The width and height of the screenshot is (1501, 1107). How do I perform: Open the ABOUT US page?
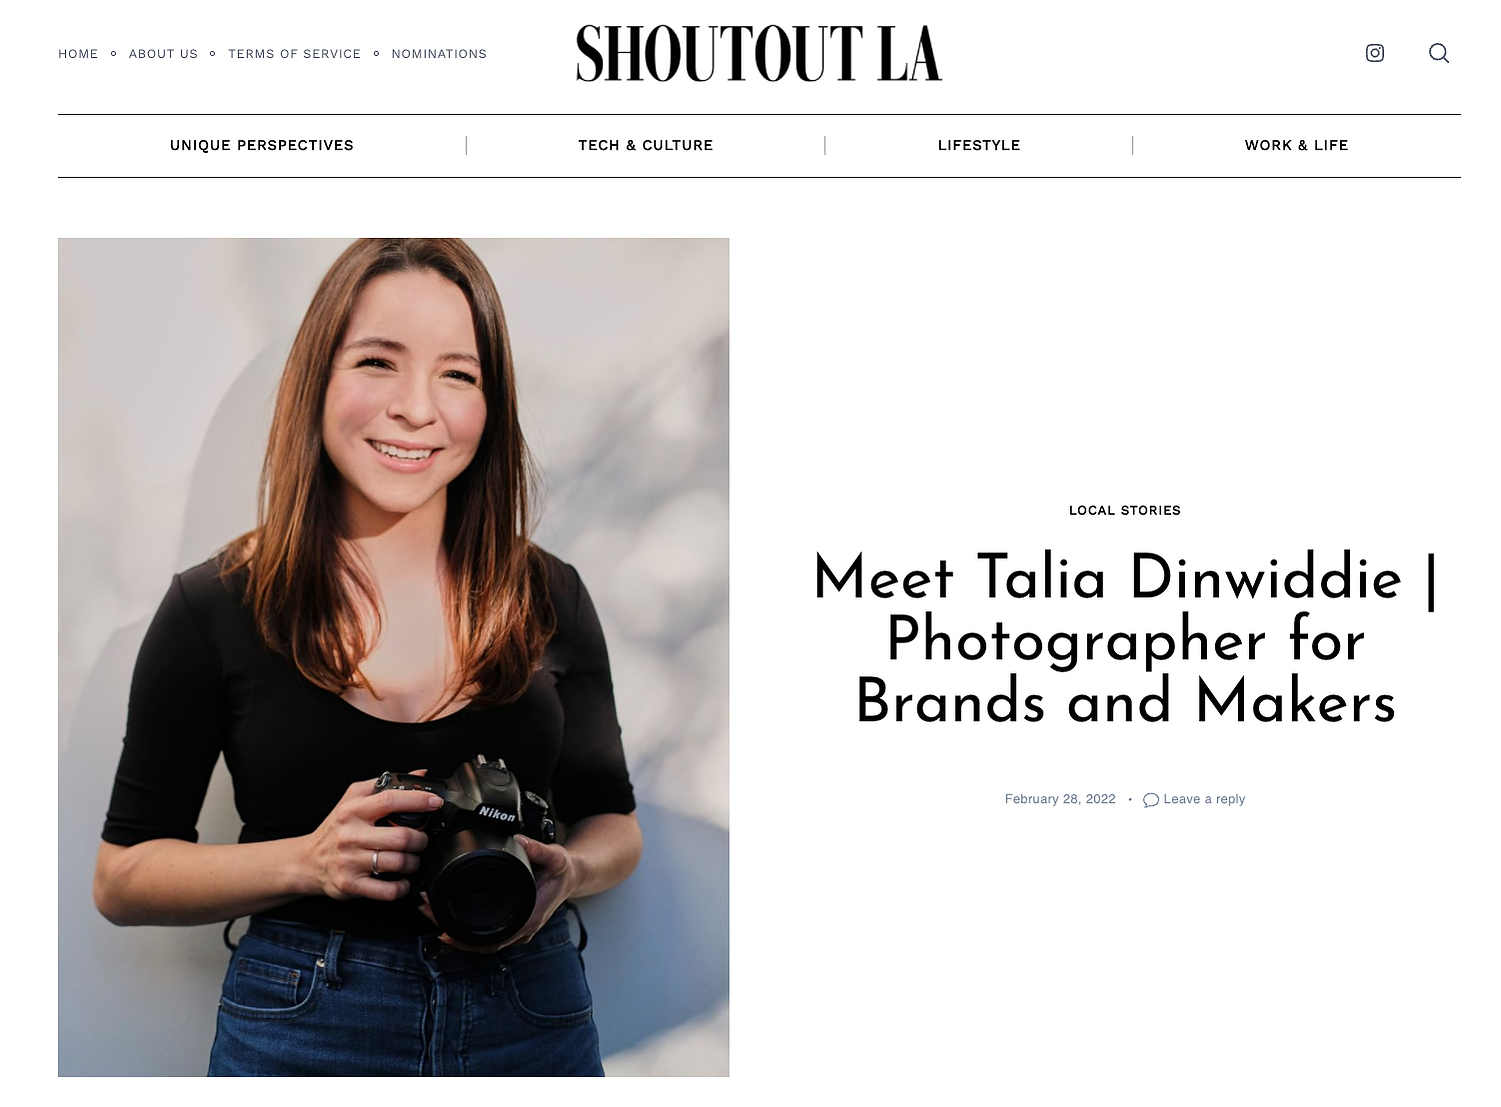click(163, 54)
